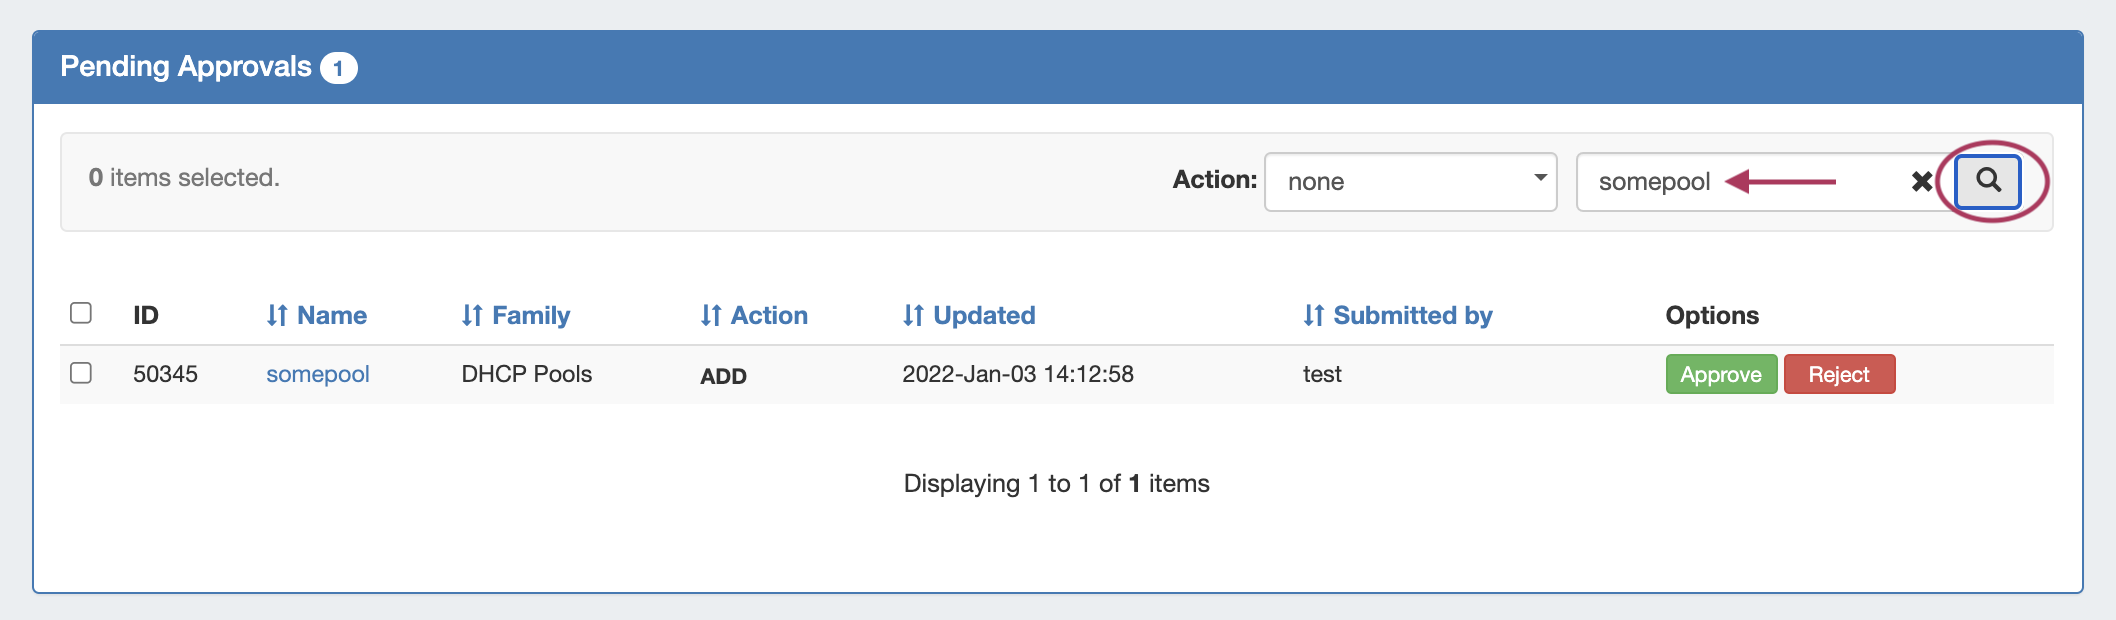Click the ID column header
Screen dimensions: 2116x620
[146, 316]
